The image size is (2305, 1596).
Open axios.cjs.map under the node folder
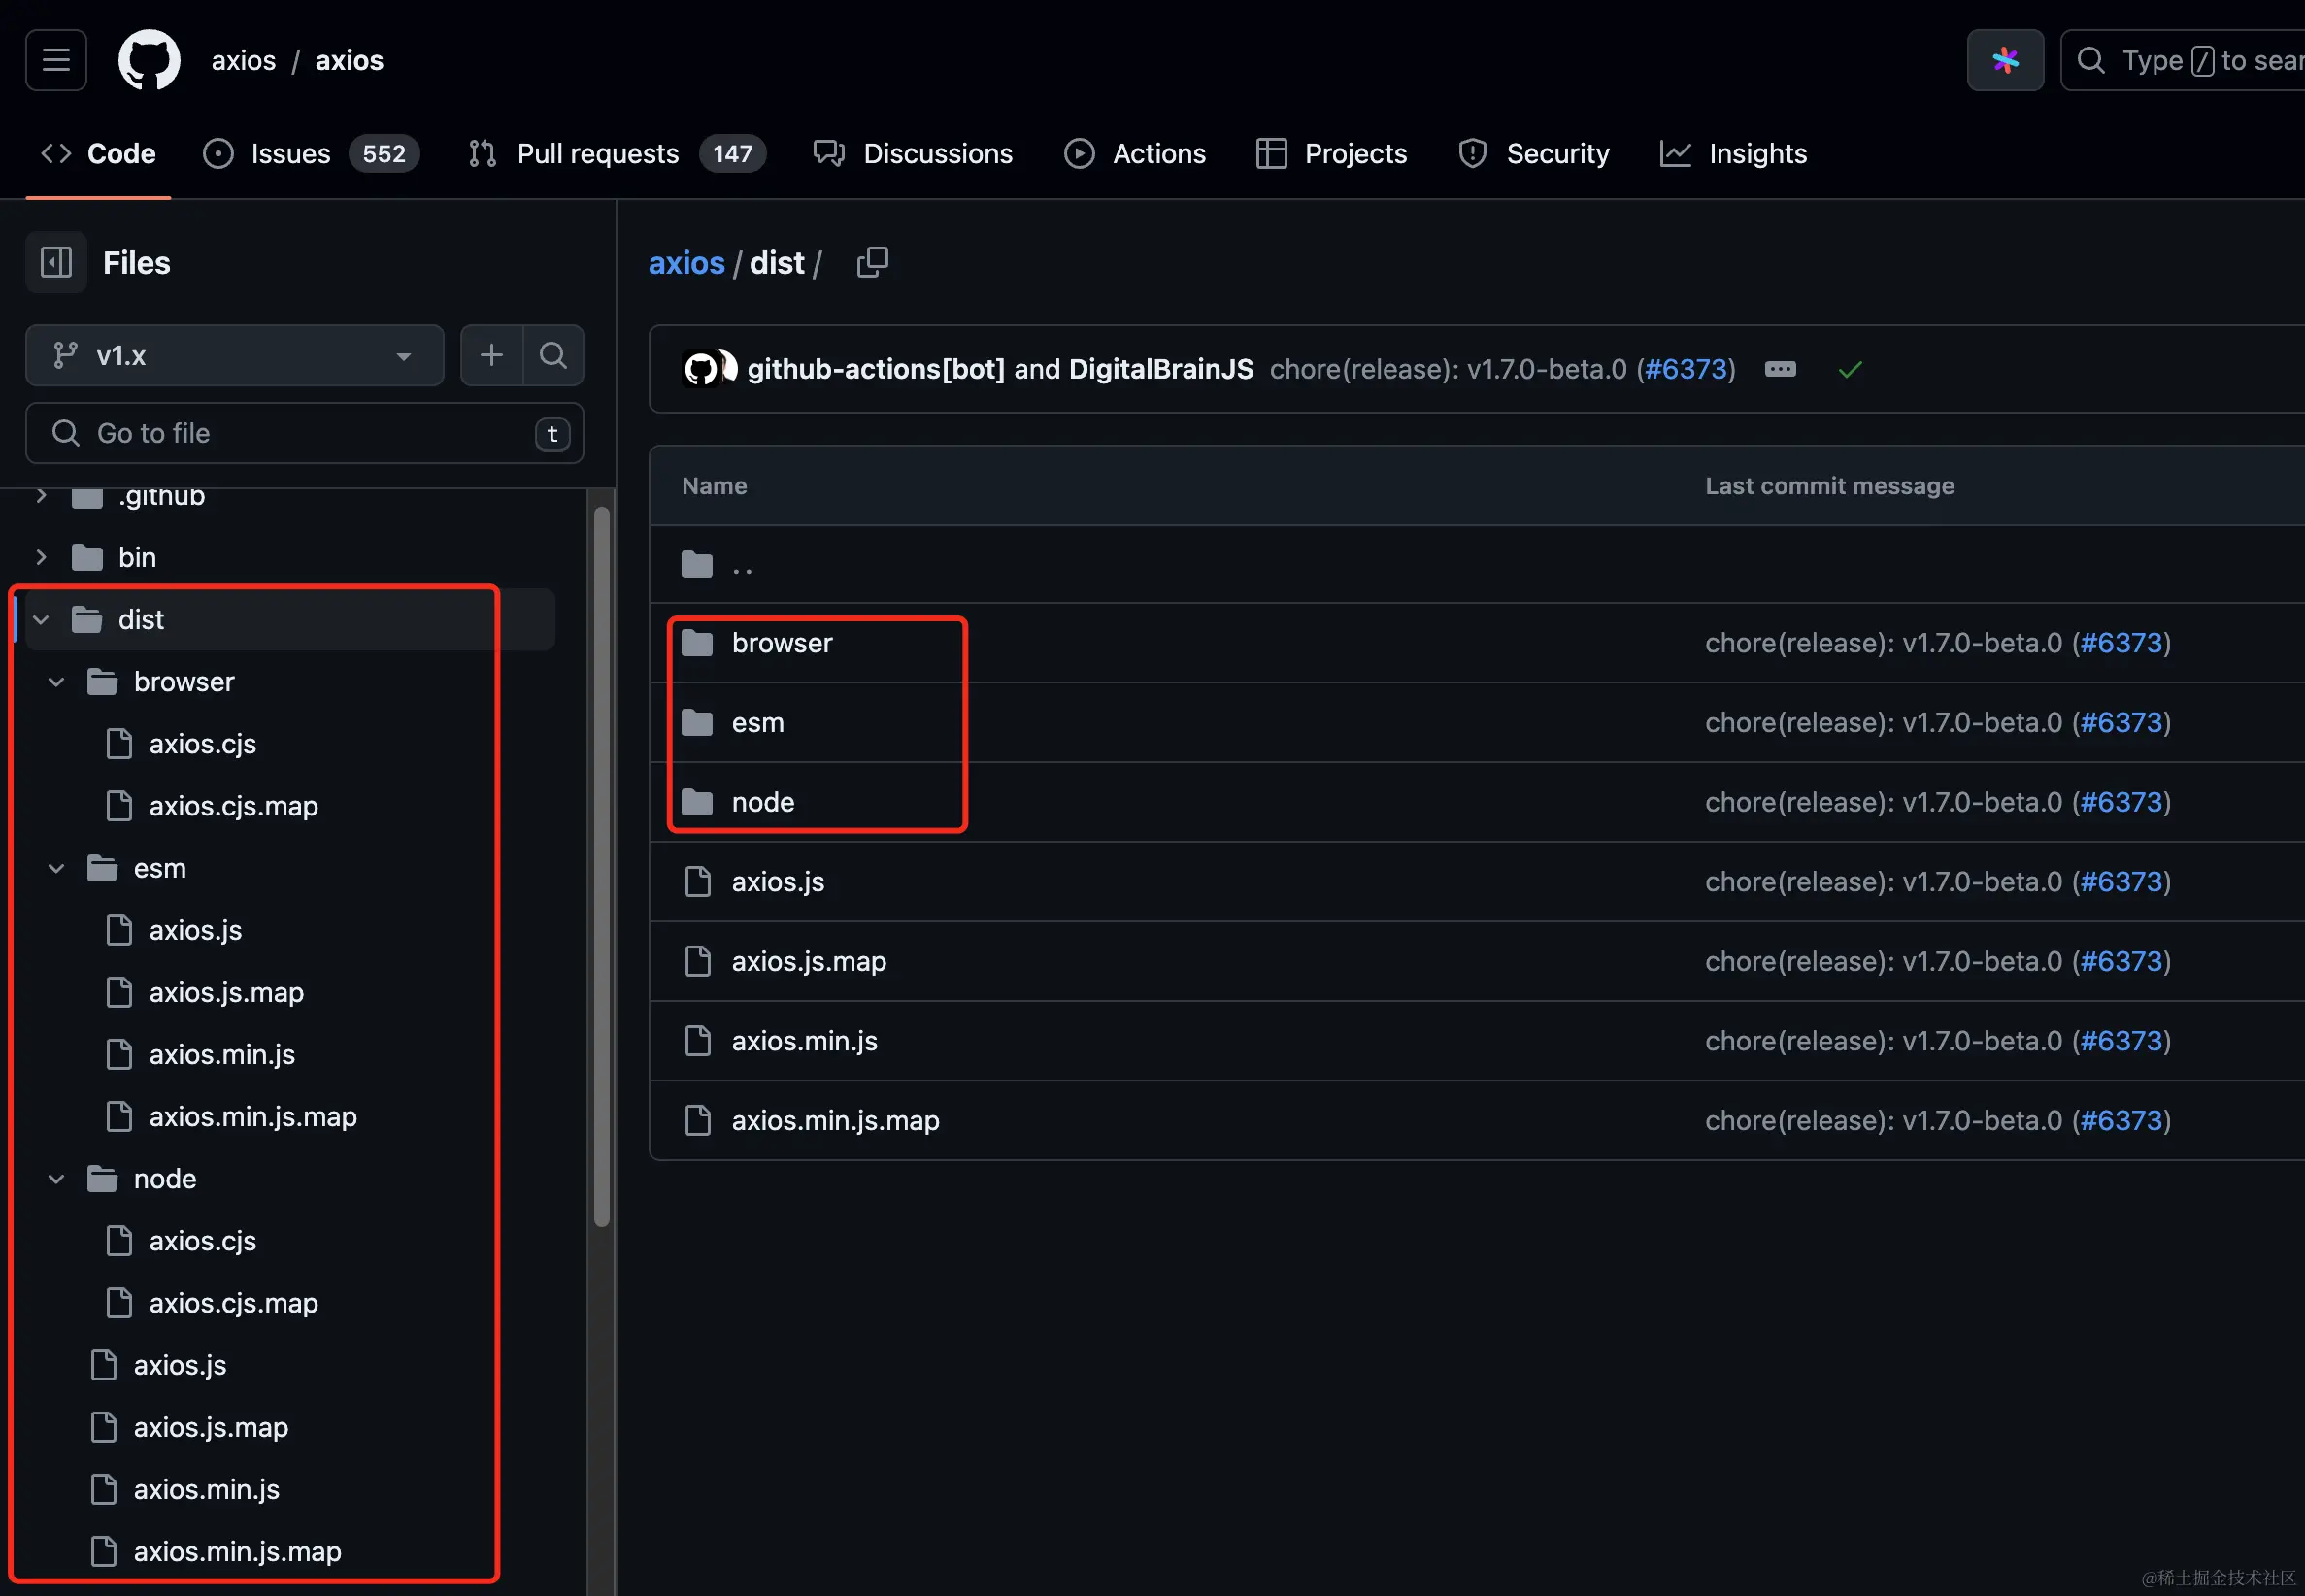pyautogui.click(x=234, y=1303)
